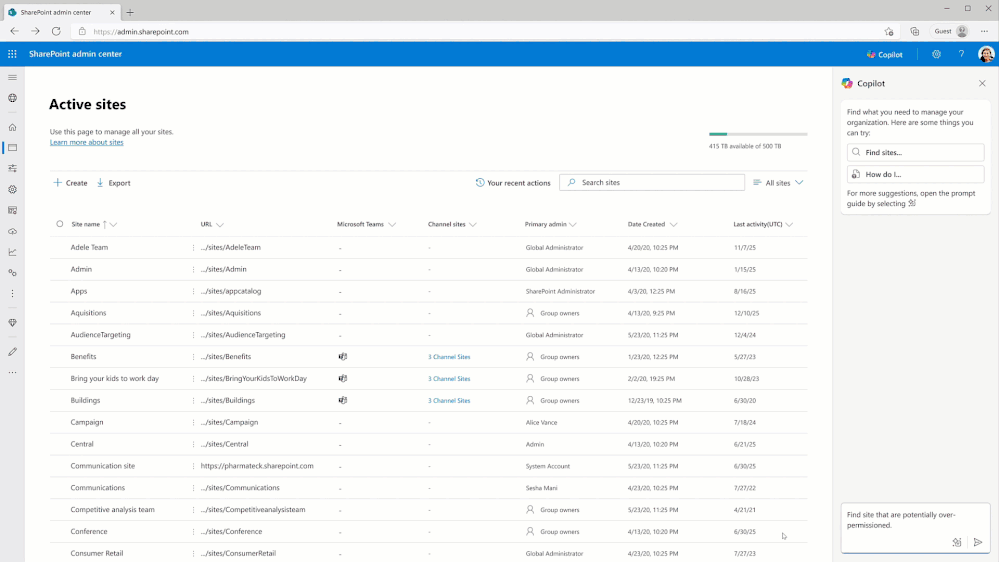This screenshot has width=999, height=562.
Task: Open the browser Settings and more menu
Action: coord(984,31)
